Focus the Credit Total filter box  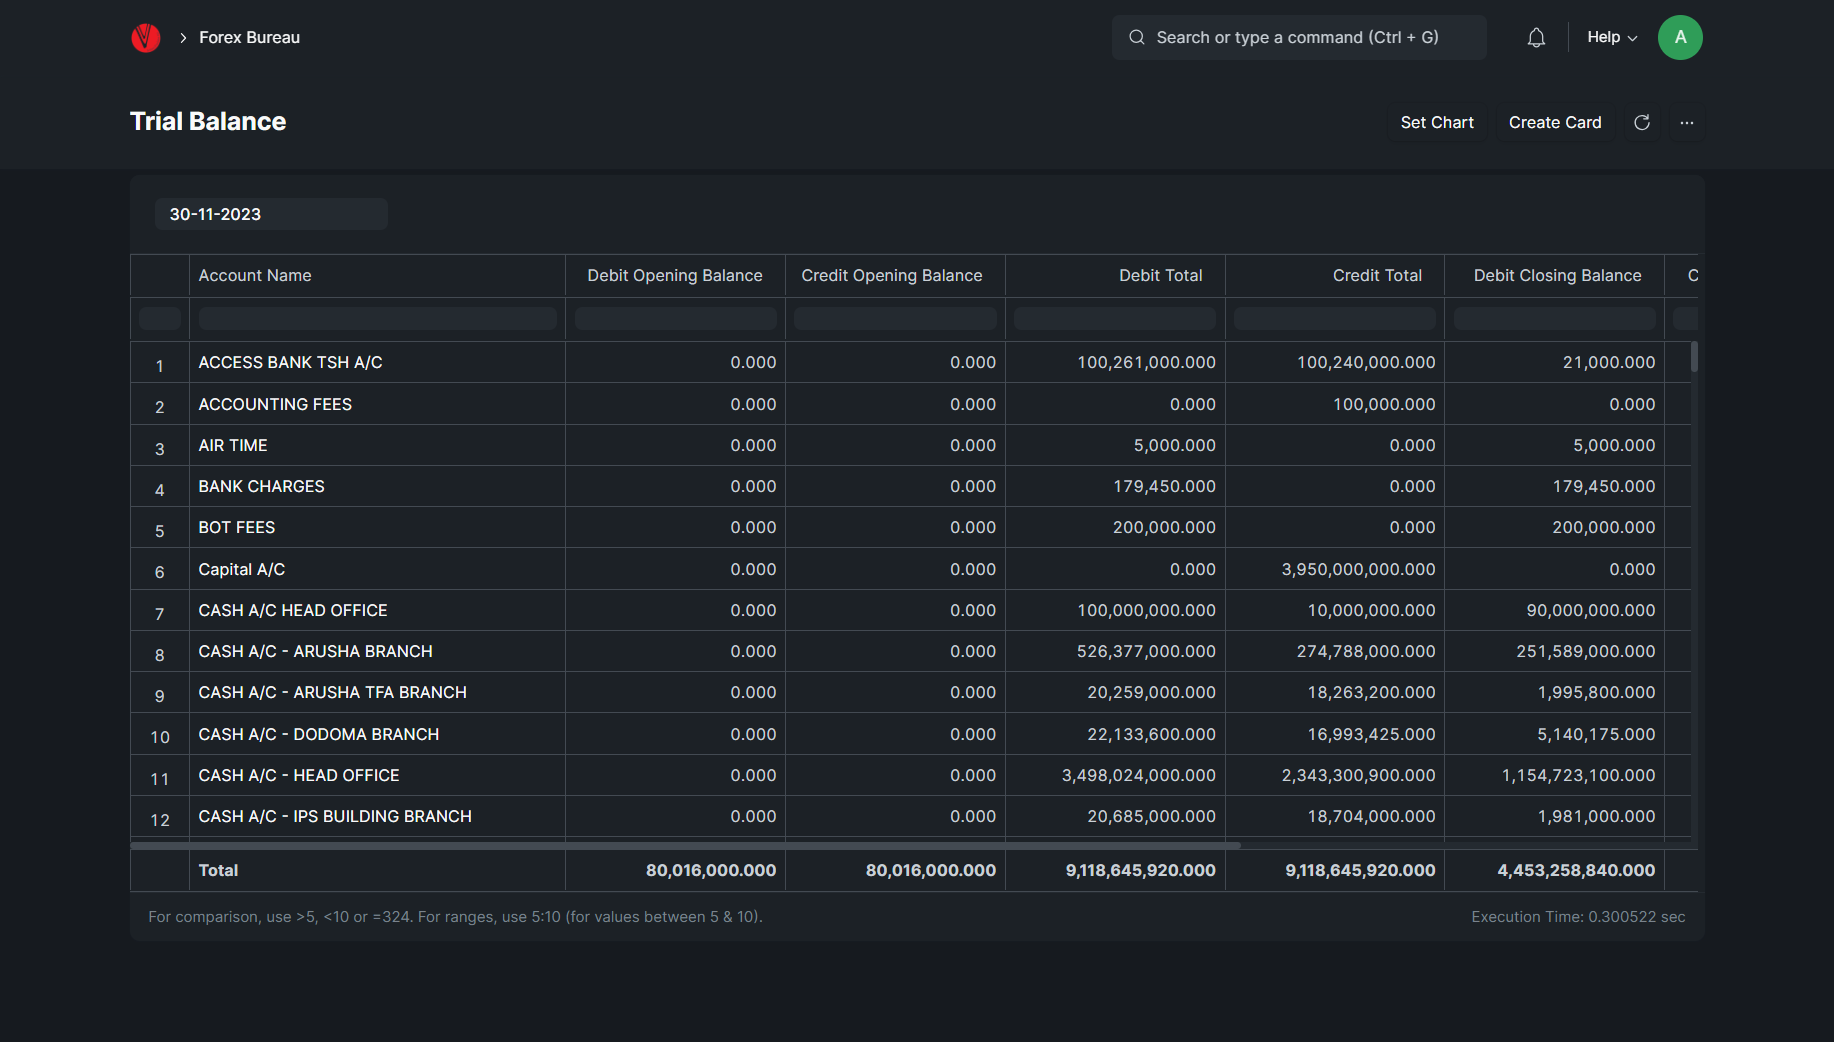[1335, 318]
